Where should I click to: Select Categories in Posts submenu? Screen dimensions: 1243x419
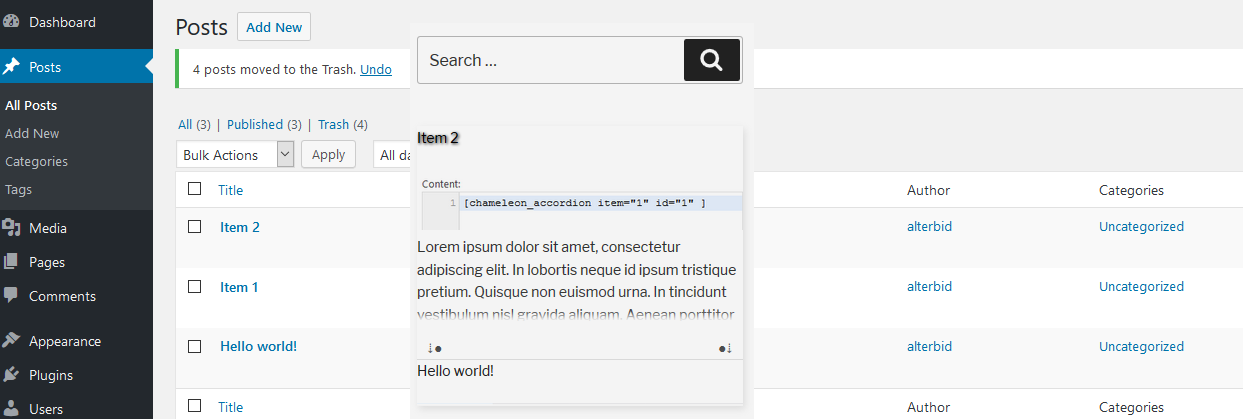(36, 161)
